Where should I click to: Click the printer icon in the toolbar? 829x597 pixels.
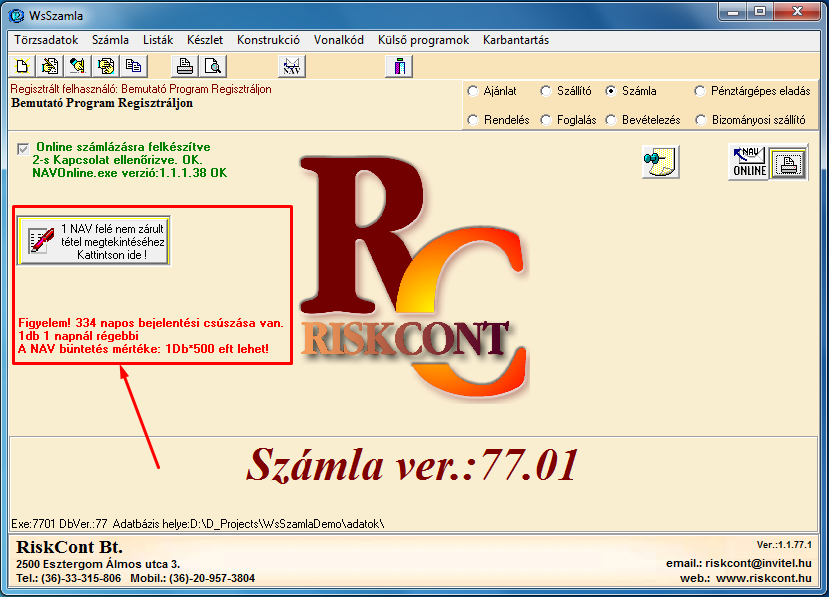(x=185, y=67)
